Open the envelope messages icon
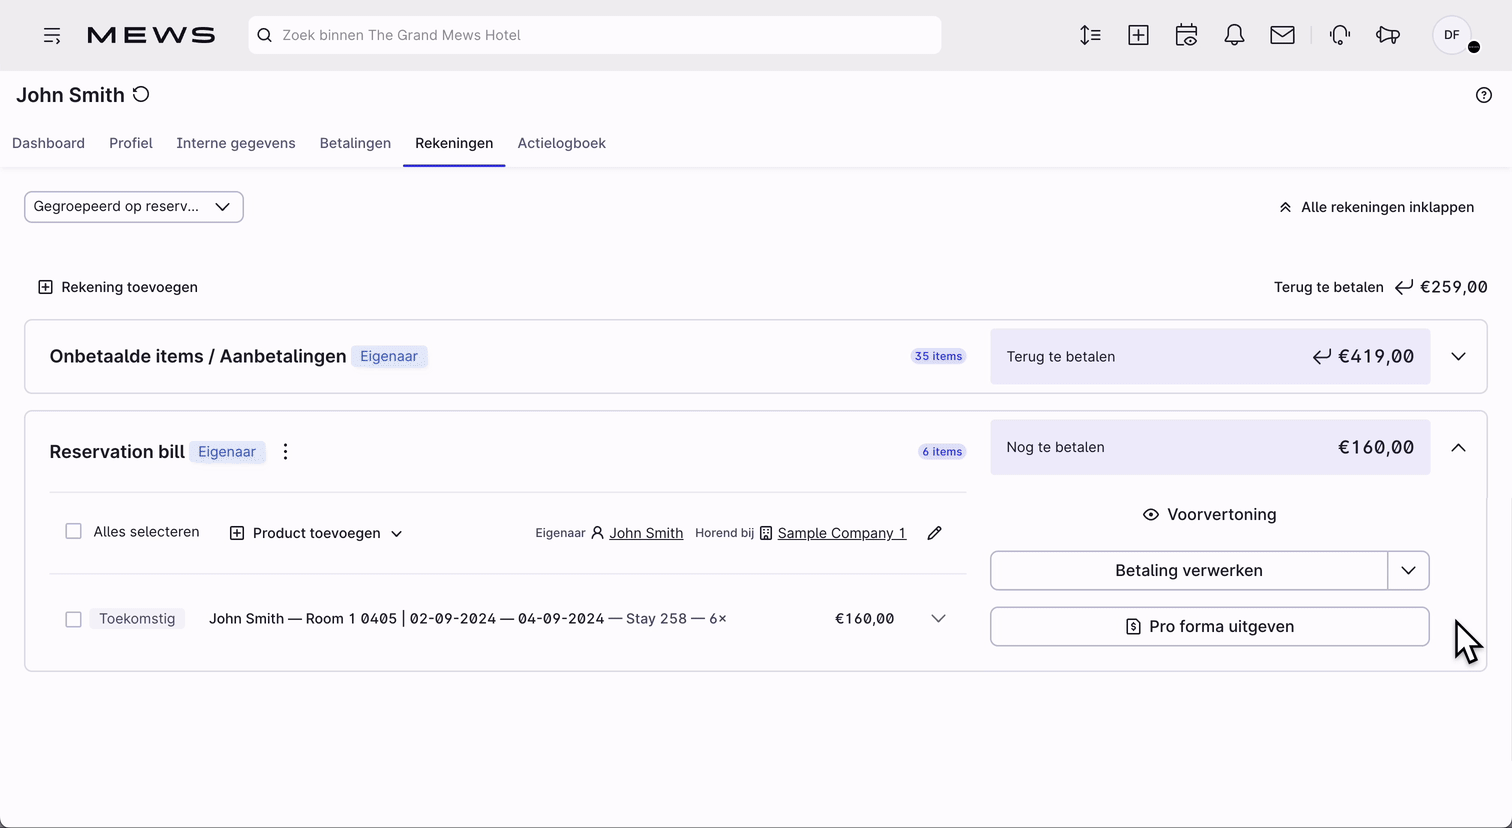1512x828 pixels. point(1282,35)
